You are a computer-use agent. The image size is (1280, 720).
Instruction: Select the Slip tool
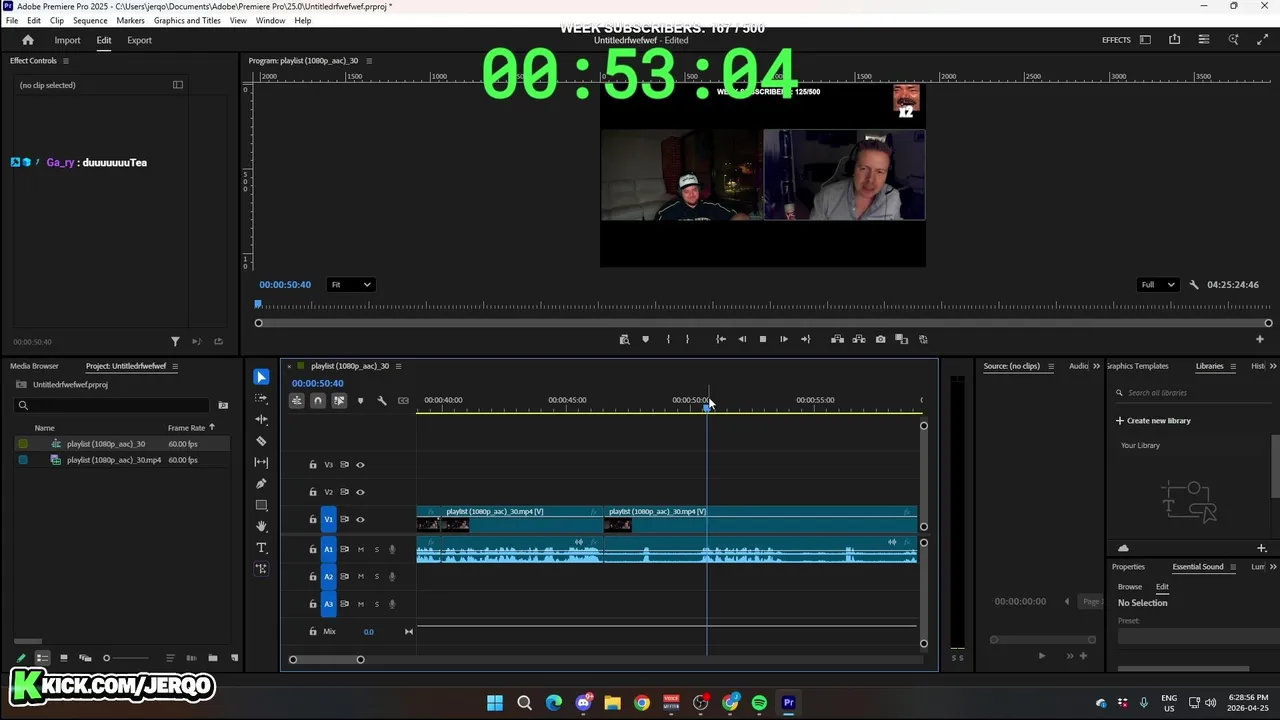pyautogui.click(x=261, y=462)
